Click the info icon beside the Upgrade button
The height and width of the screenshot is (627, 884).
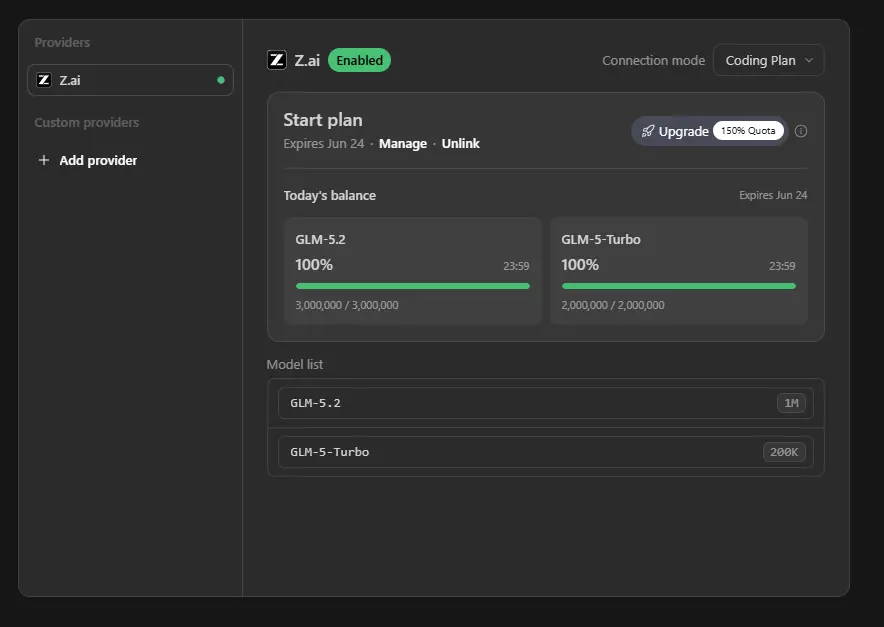801,131
